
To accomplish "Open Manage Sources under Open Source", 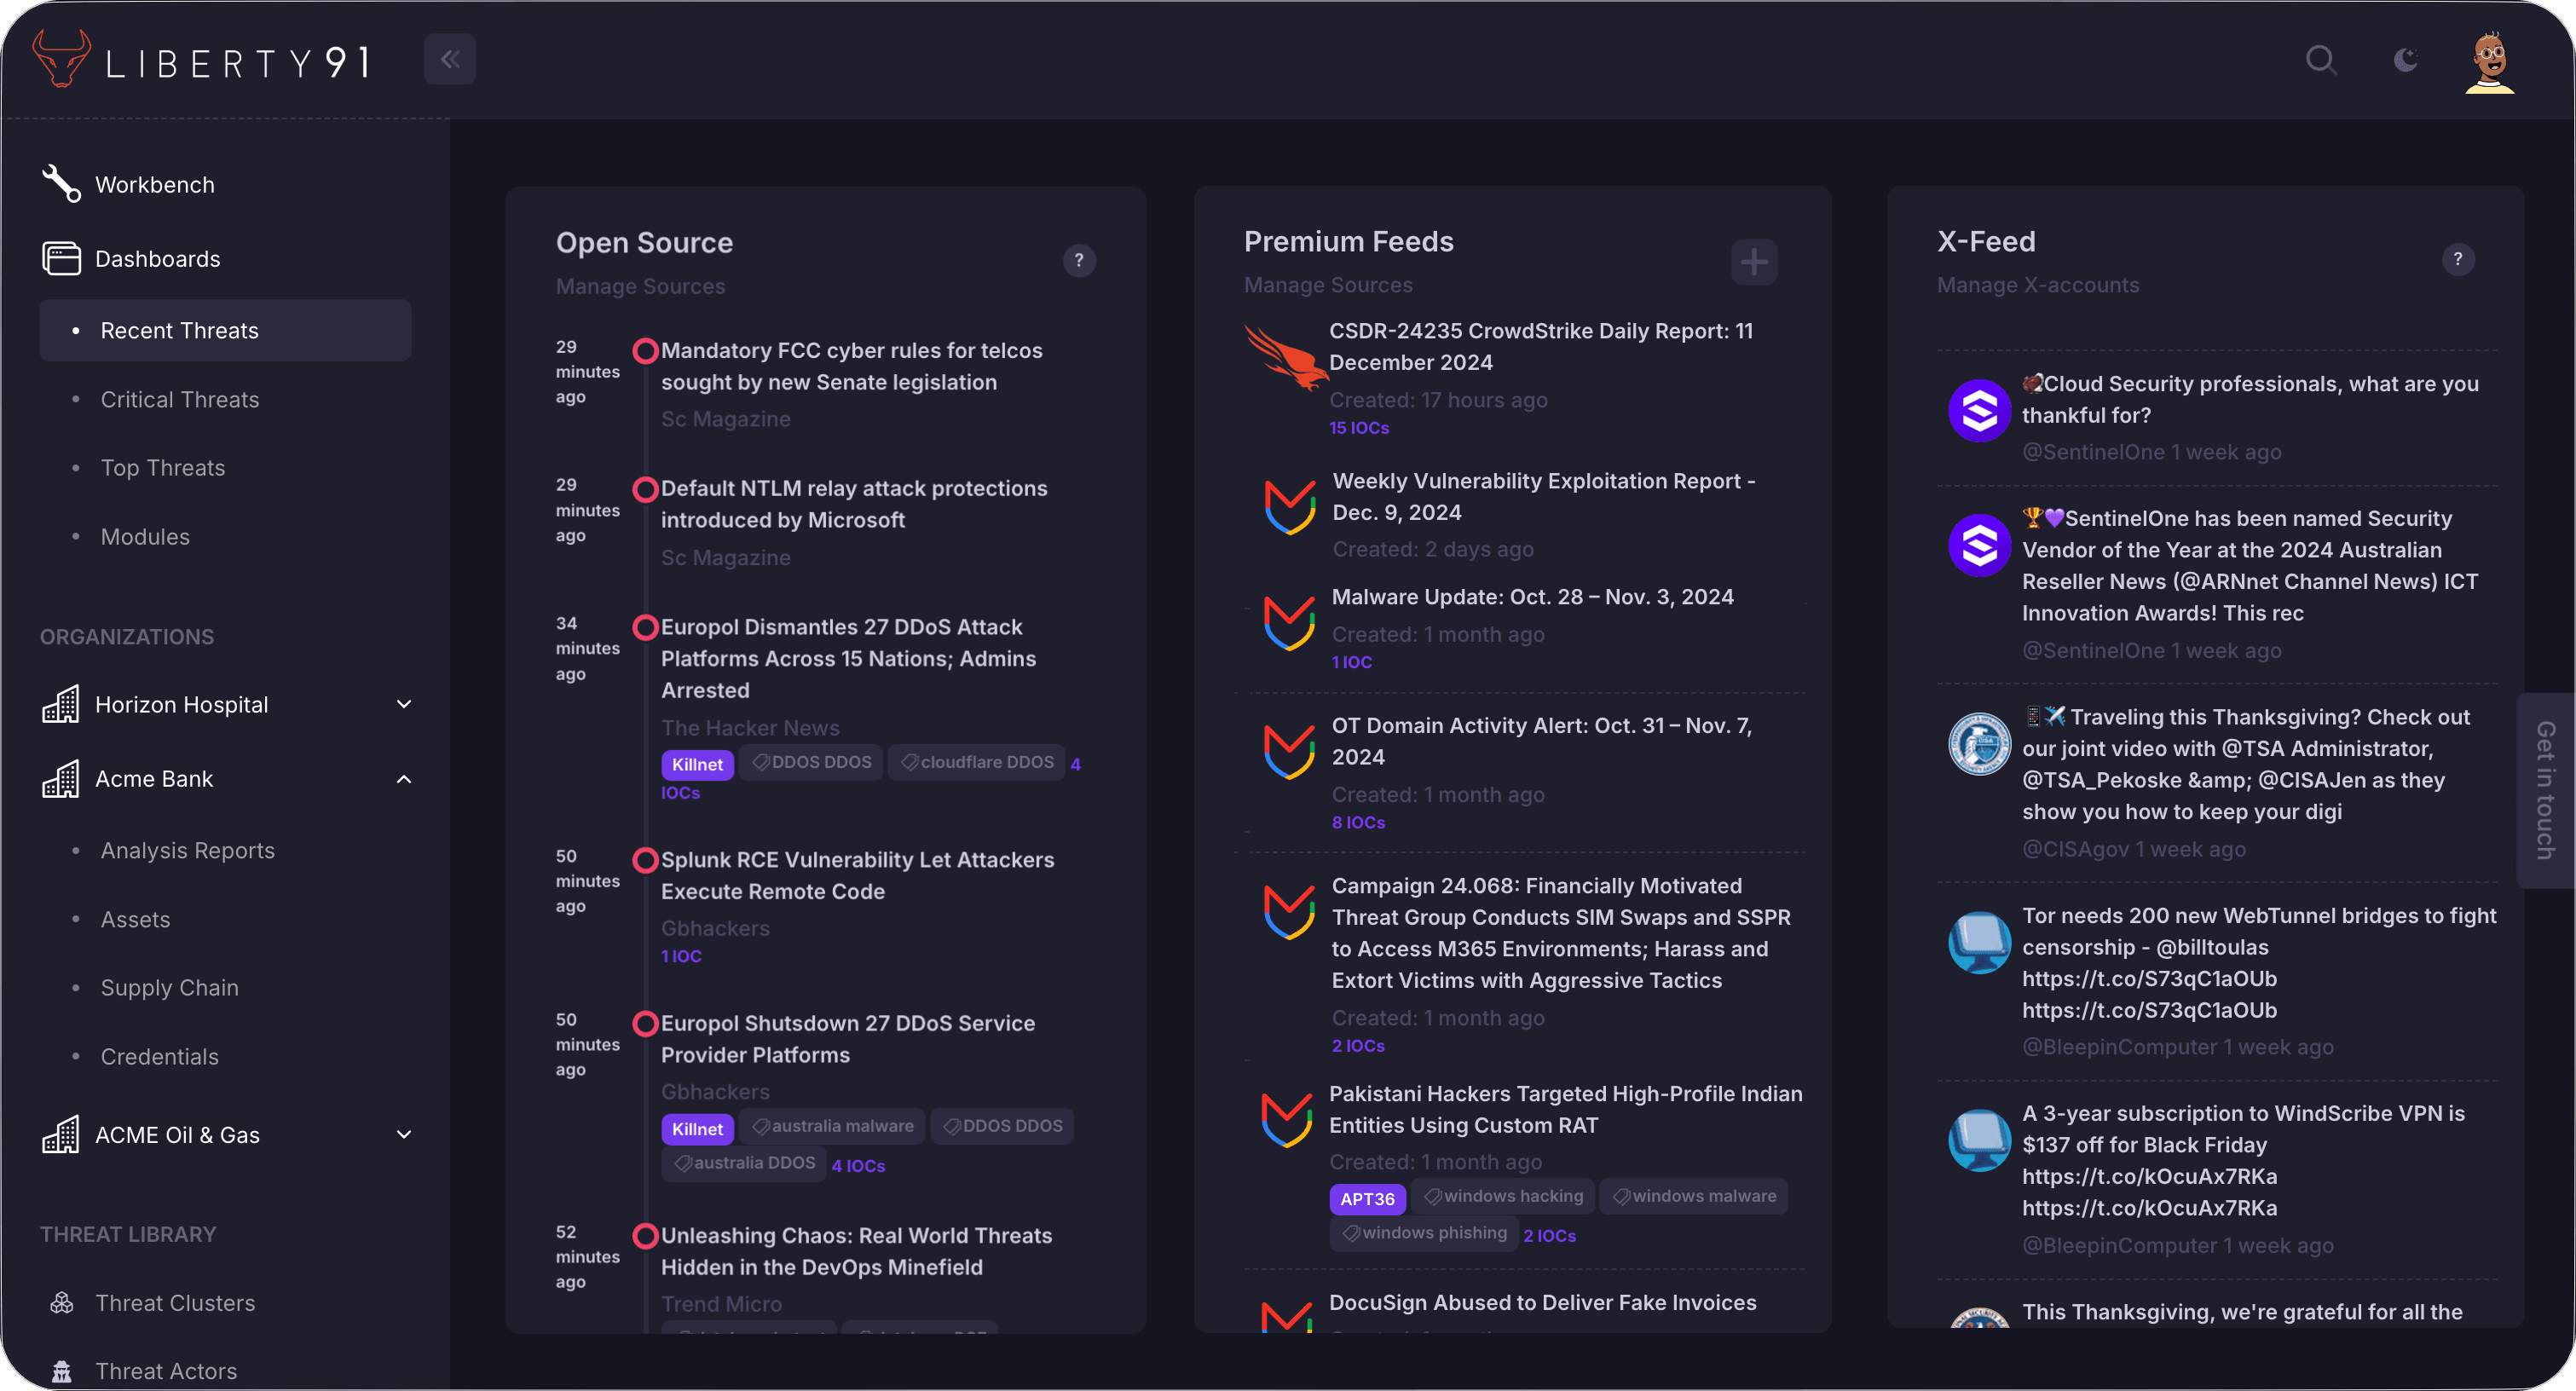I will (640, 286).
